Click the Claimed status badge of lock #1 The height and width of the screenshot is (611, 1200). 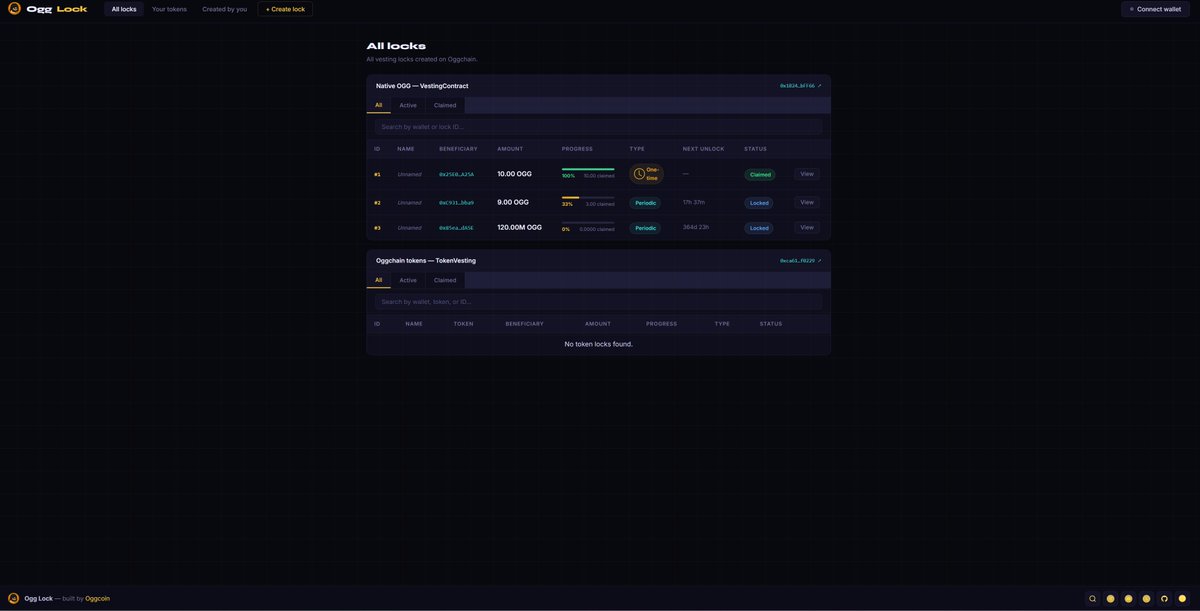coord(760,175)
